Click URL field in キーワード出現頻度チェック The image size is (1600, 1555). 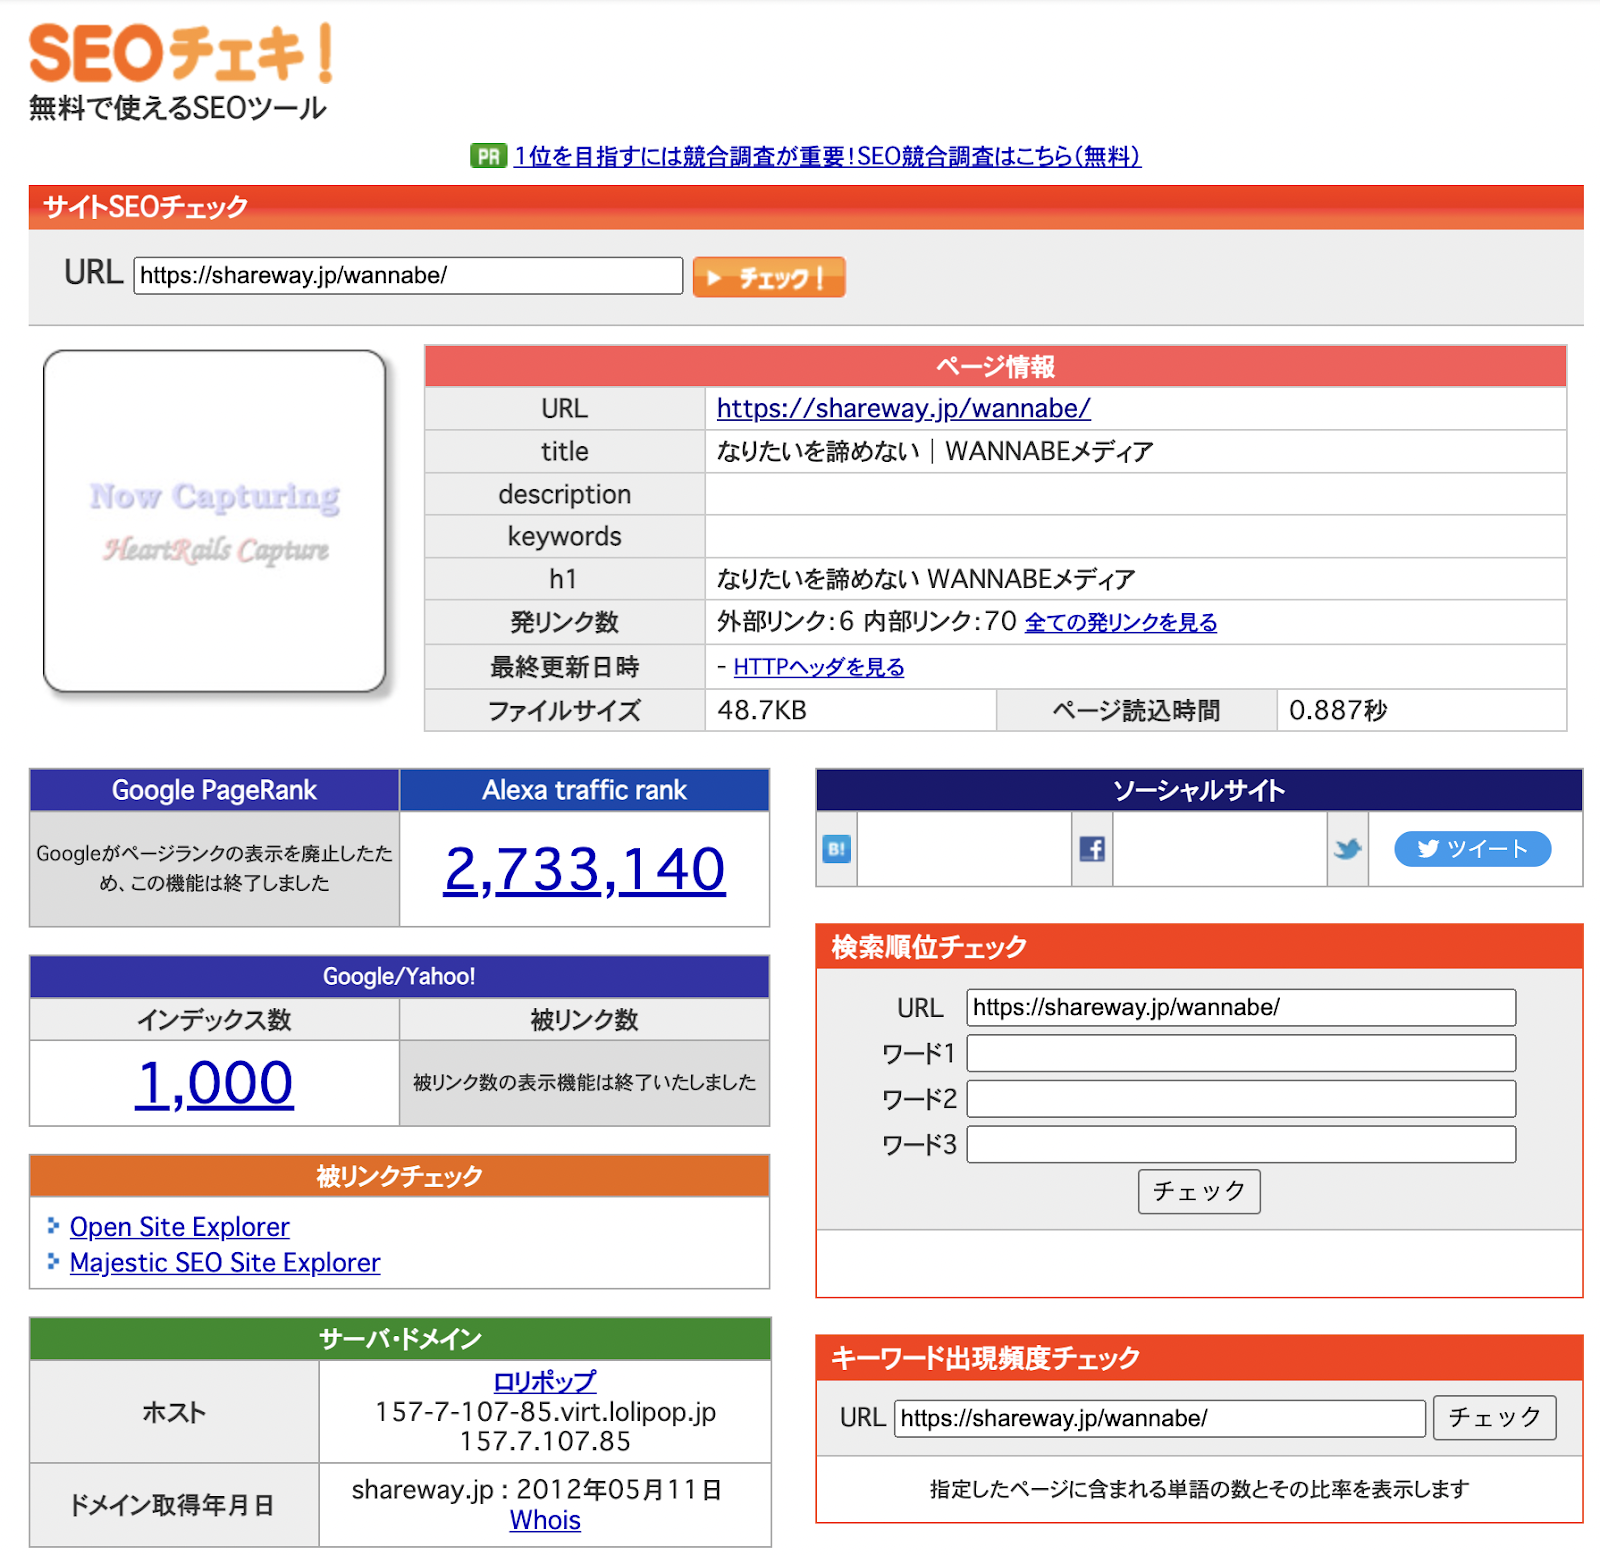tap(1160, 1418)
